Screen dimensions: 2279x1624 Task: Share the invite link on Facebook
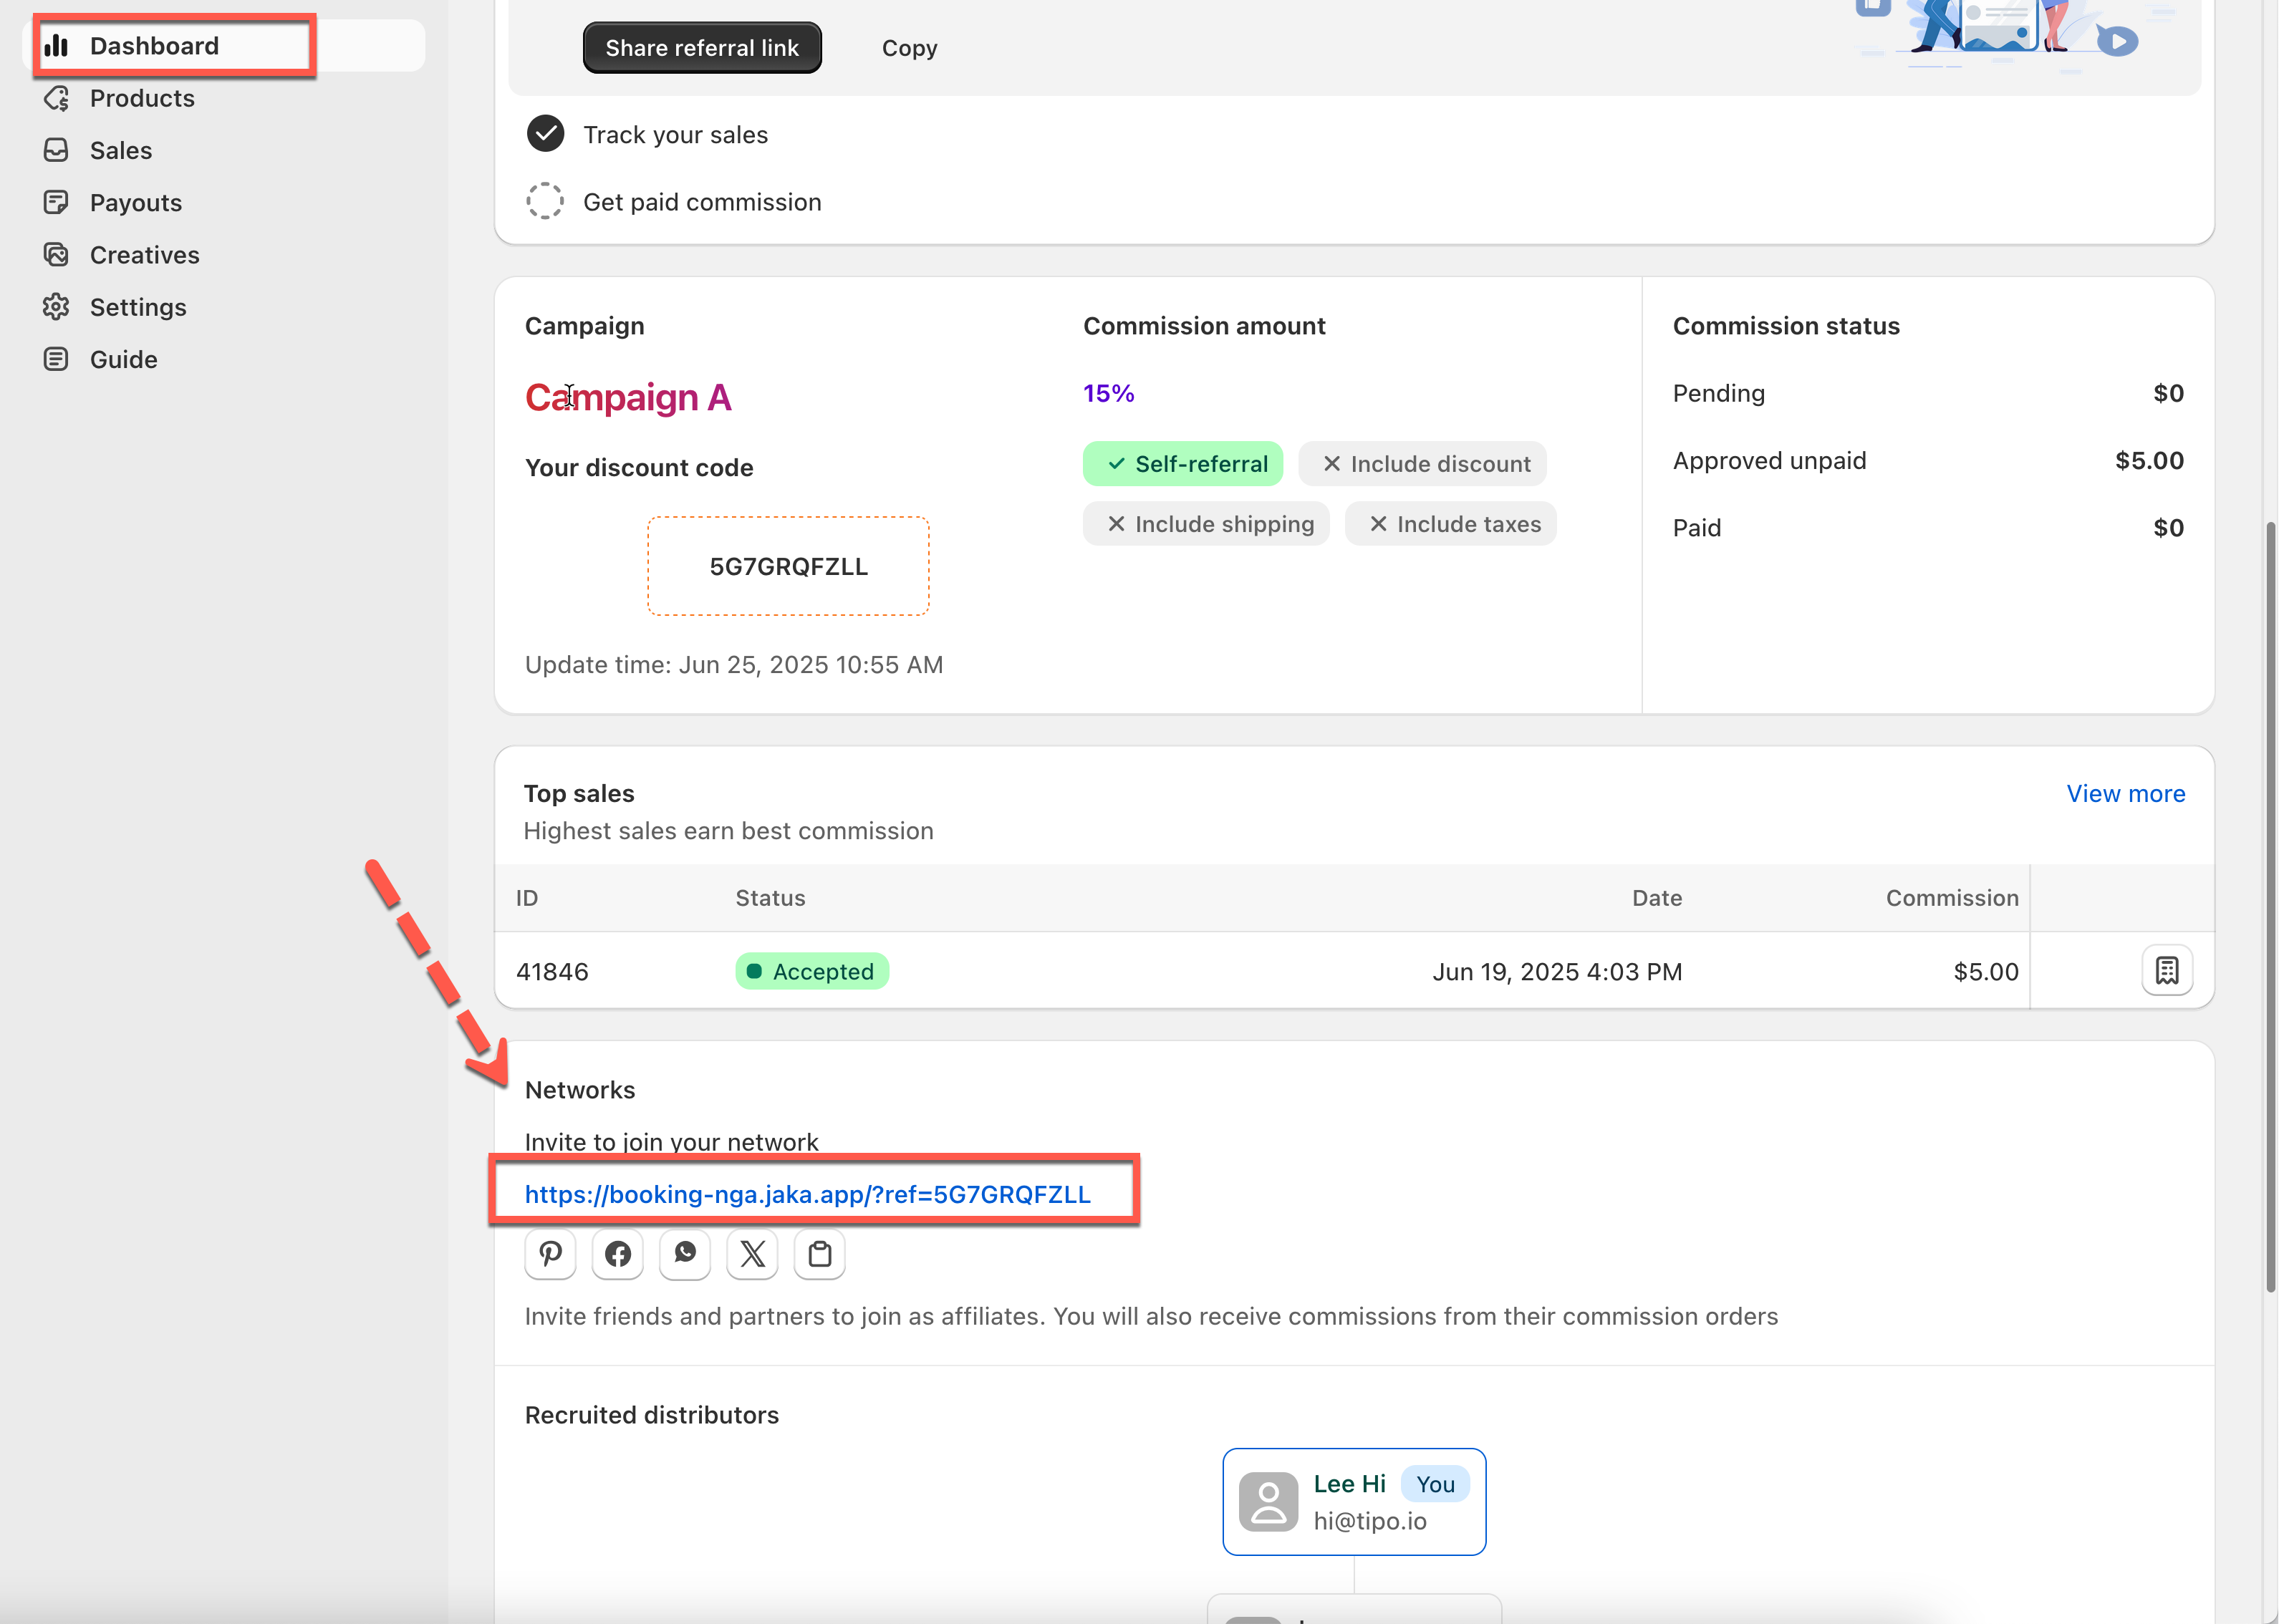(x=617, y=1254)
